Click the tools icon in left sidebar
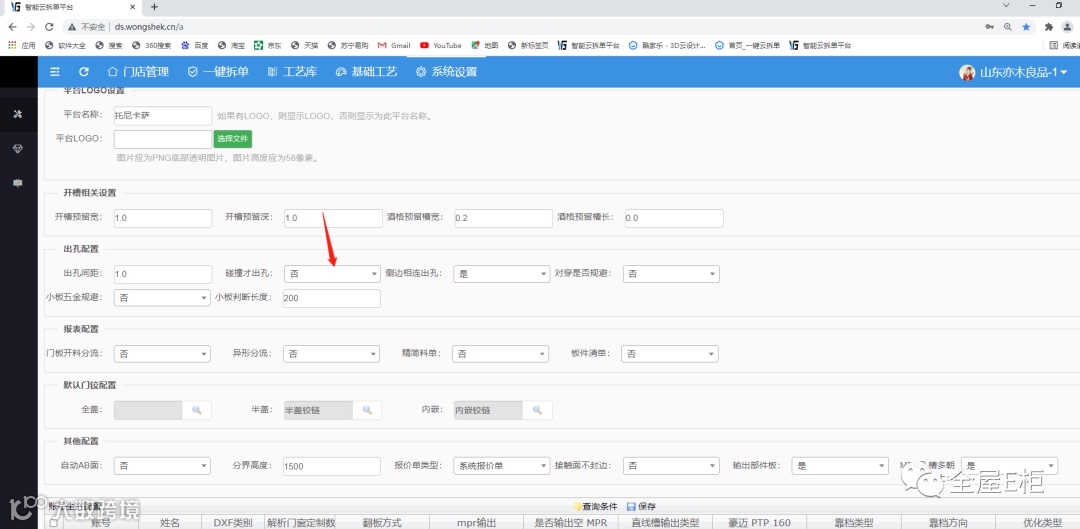 pyautogui.click(x=18, y=114)
